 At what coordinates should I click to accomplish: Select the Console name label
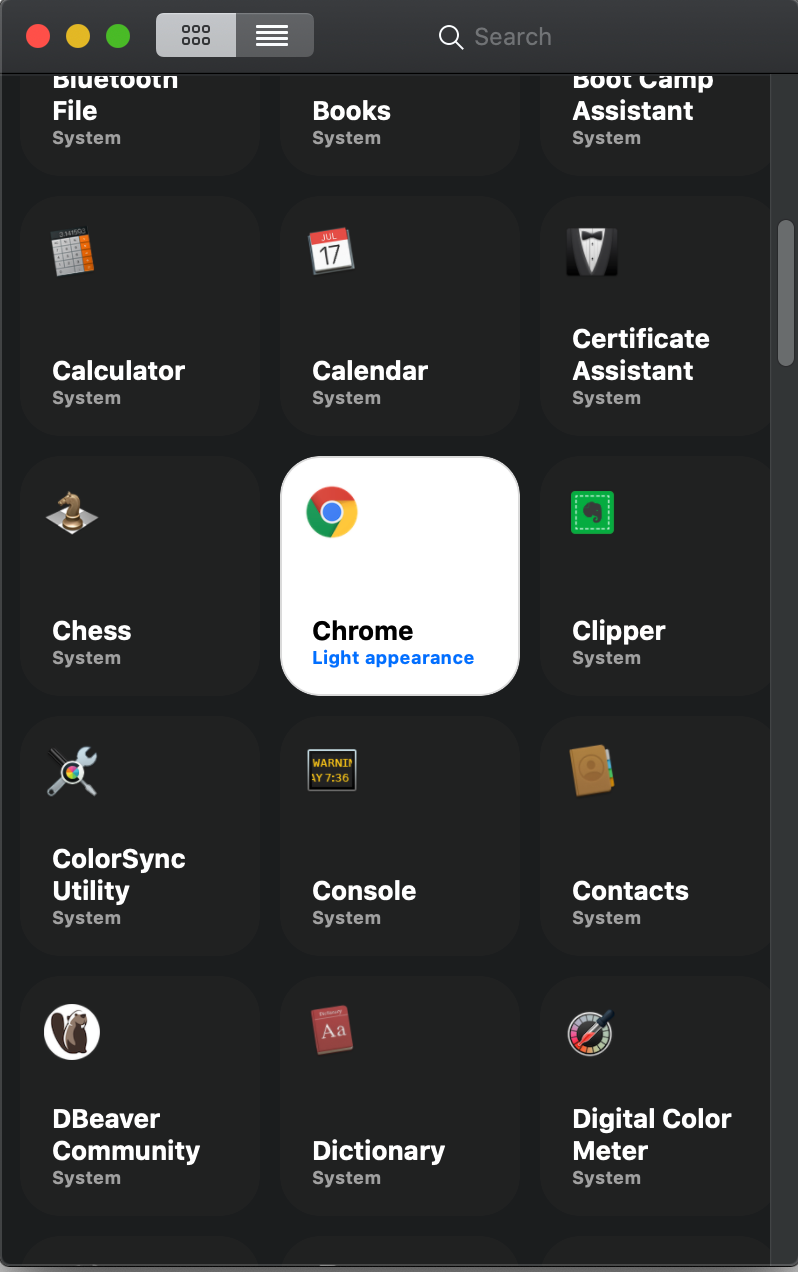(364, 891)
